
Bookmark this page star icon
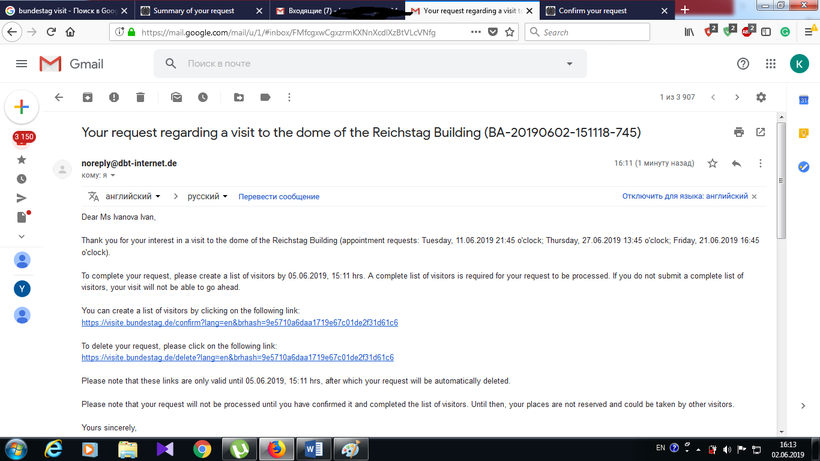click(x=510, y=32)
